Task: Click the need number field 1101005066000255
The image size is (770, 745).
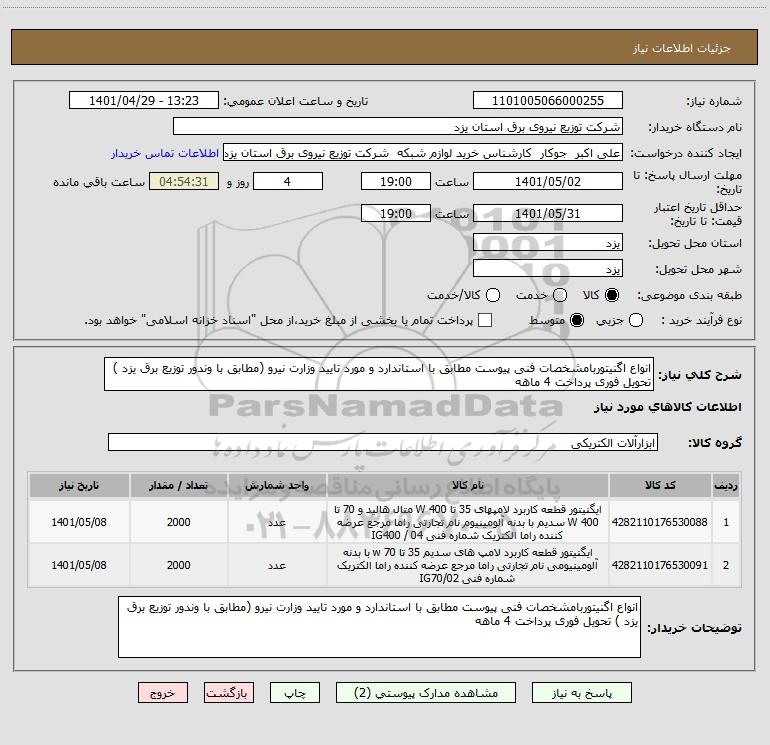Action: pos(548,100)
